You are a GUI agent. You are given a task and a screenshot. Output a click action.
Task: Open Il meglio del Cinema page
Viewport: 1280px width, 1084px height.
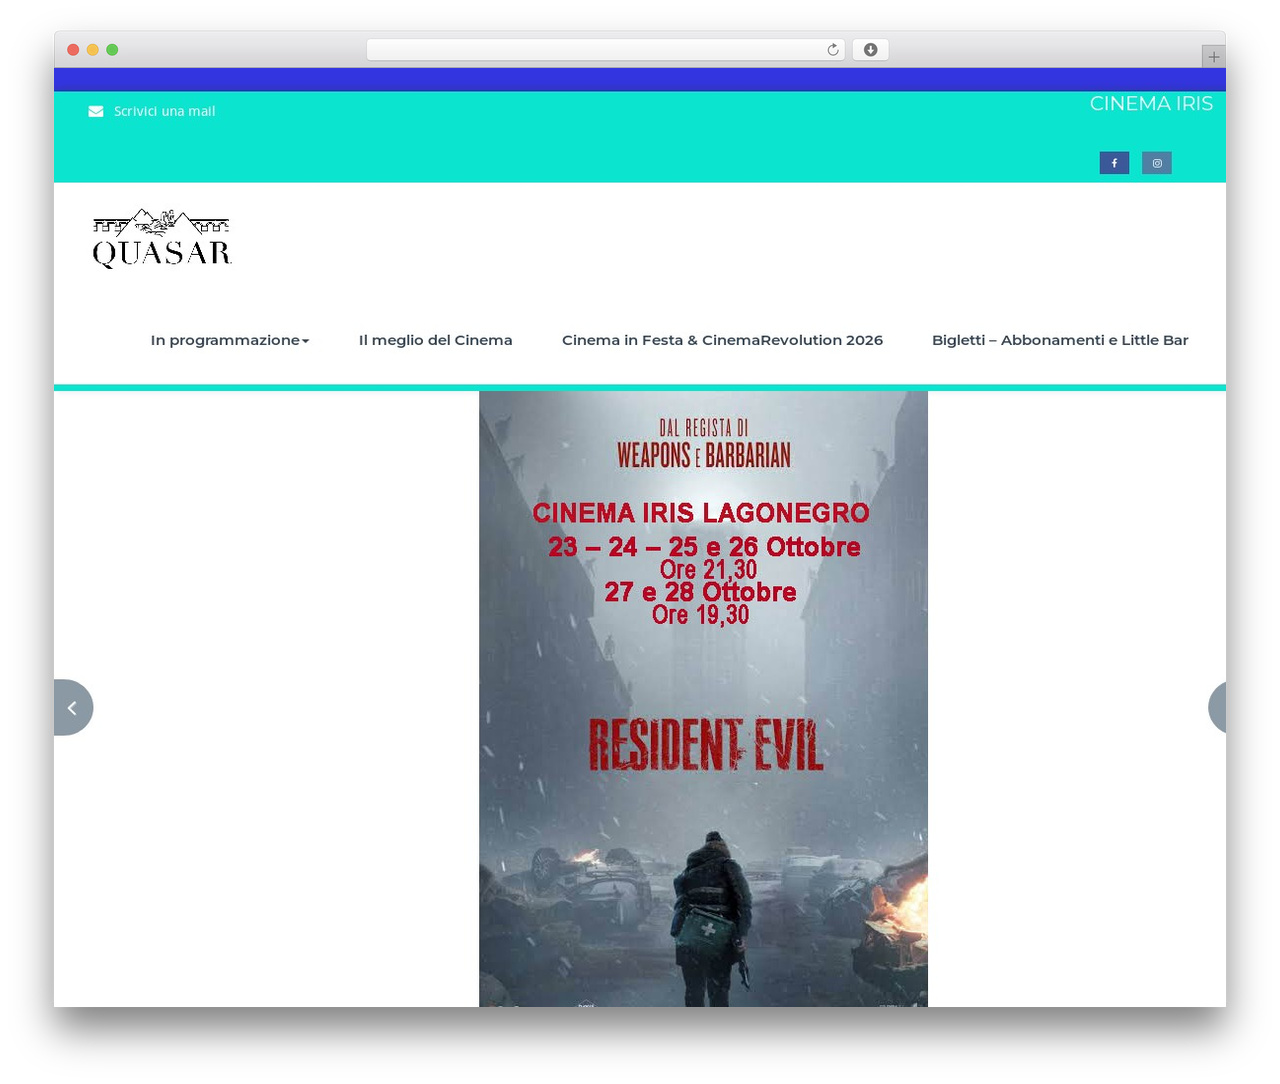coord(435,340)
